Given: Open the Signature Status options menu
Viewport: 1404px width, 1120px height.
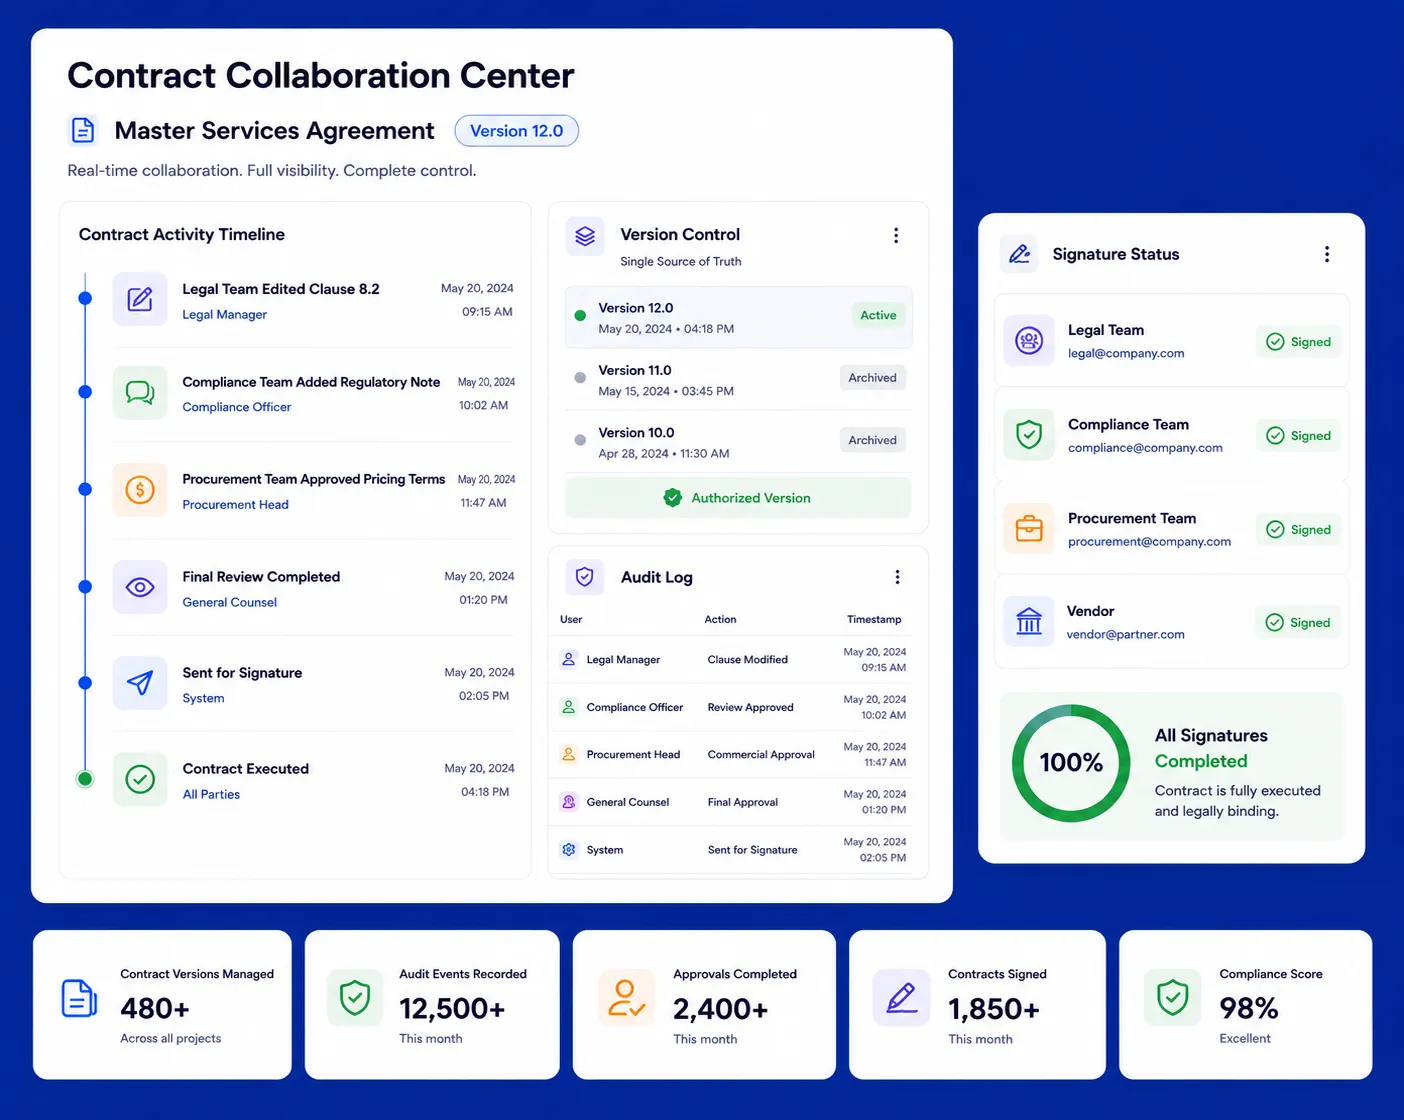Looking at the screenshot, I should point(1327,254).
